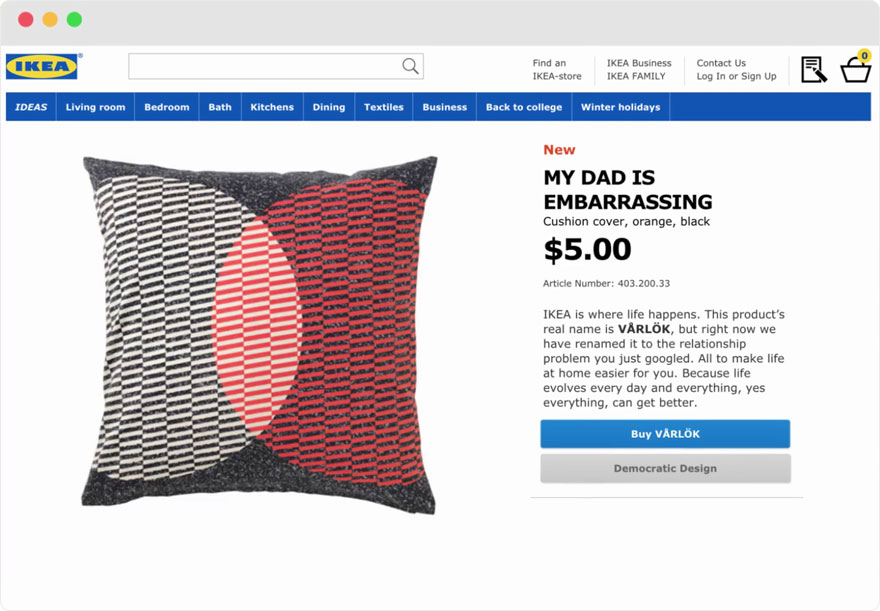This screenshot has width=880, height=611.
Task: Open the Kitchens navigation tab
Action: coord(272,107)
